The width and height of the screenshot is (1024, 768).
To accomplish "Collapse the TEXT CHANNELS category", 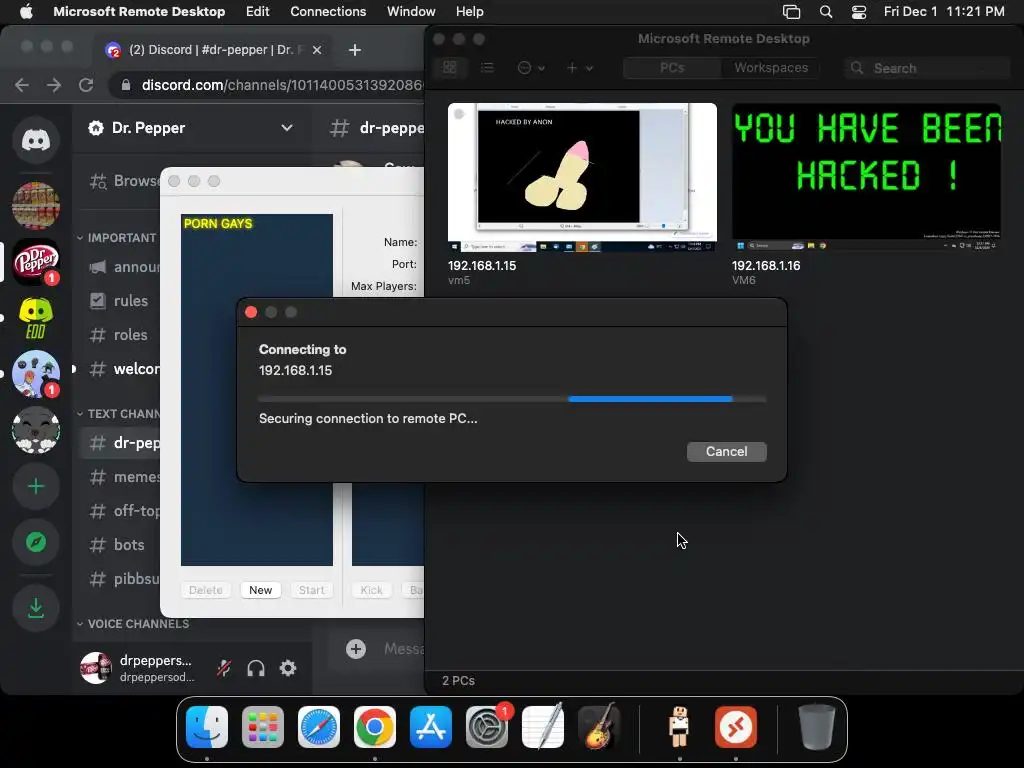I will [119, 413].
